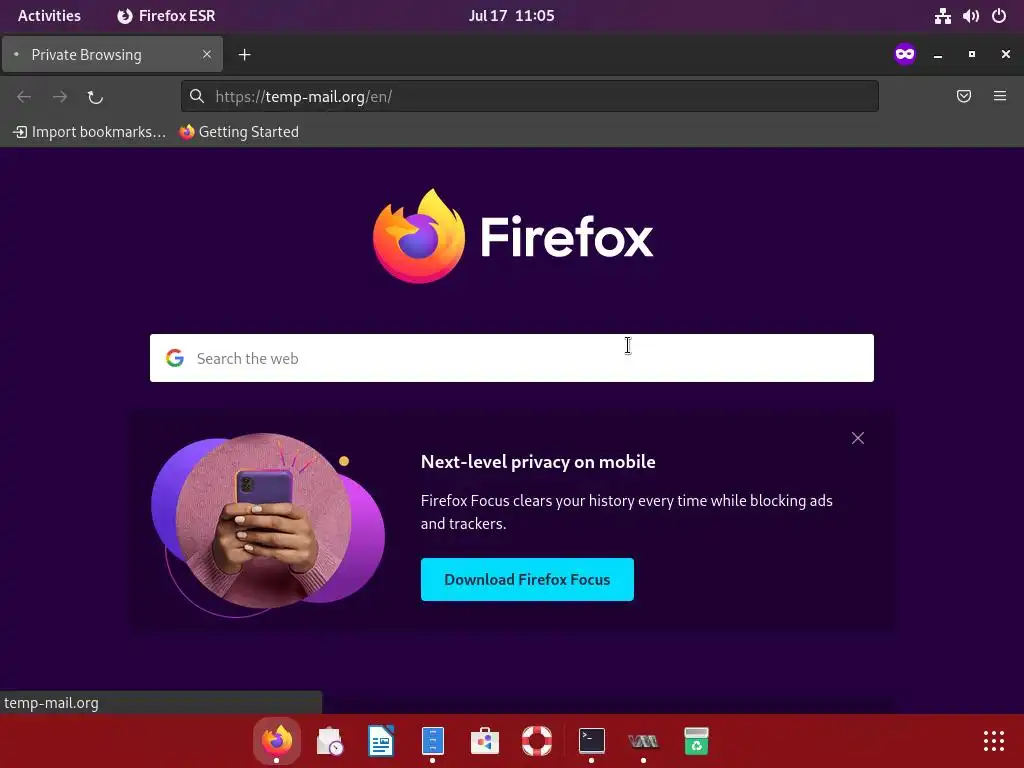The image size is (1024, 768).
Task: Open a new tab with plus button
Action: [244, 55]
